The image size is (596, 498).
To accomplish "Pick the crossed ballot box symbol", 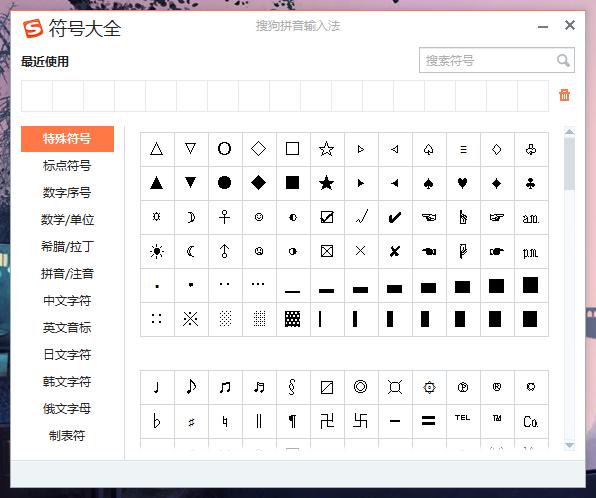I will coord(327,251).
